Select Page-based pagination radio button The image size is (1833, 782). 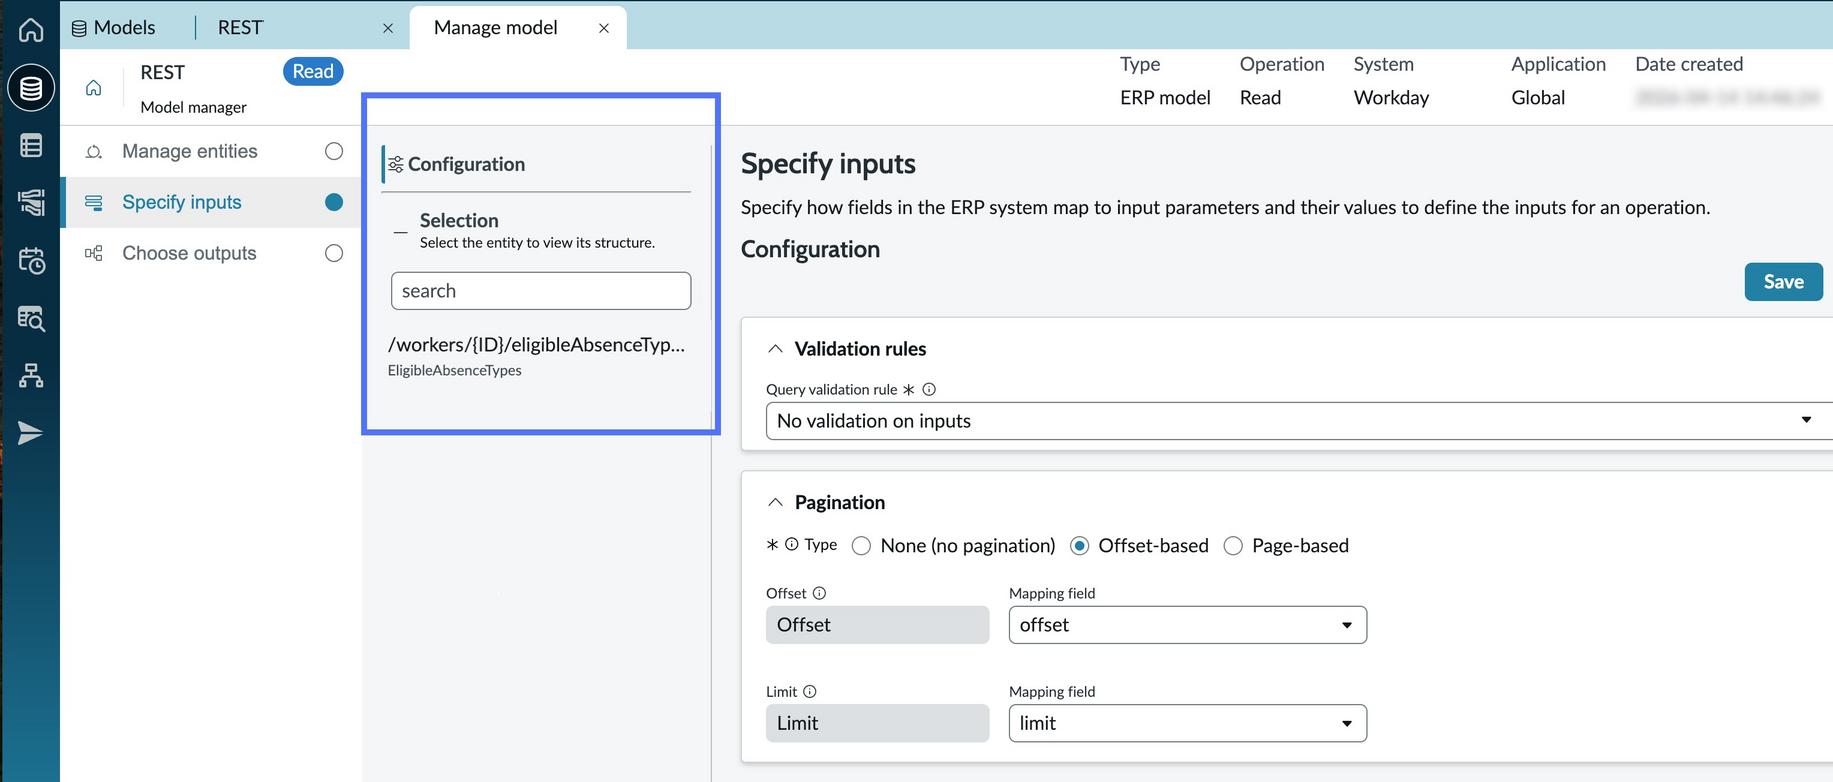(1233, 546)
